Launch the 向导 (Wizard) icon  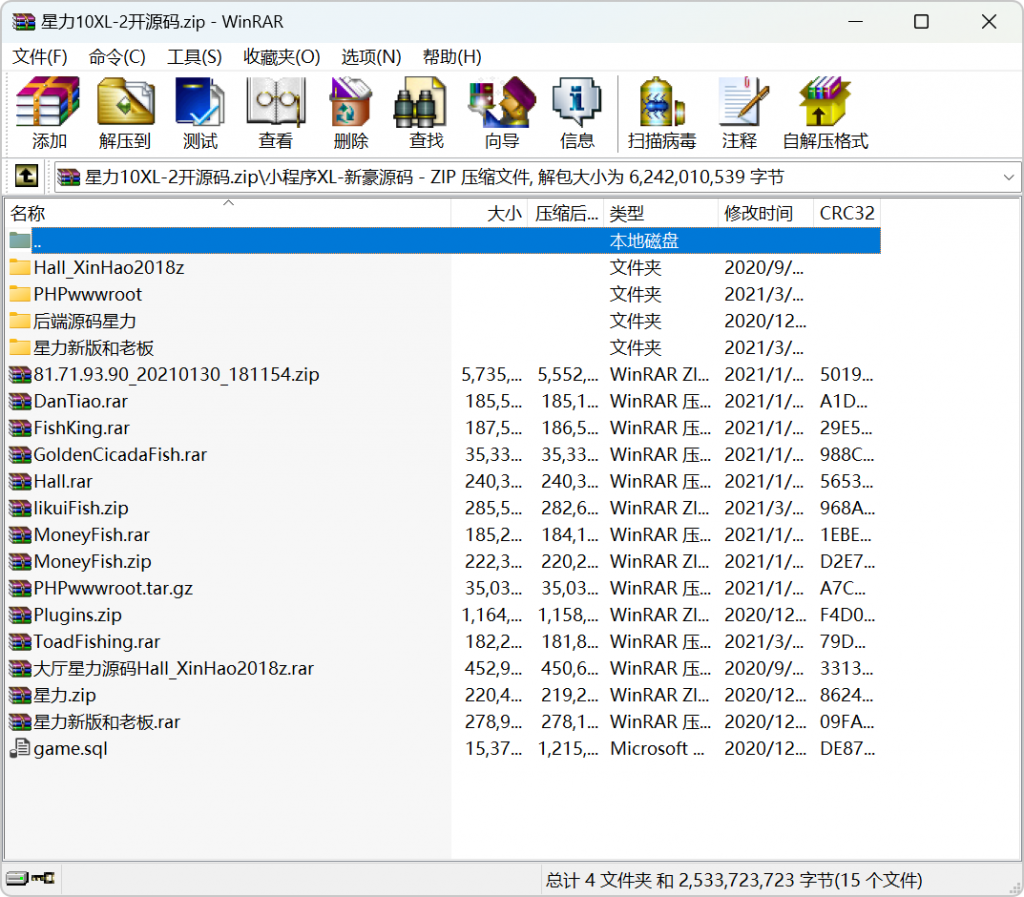pos(502,112)
